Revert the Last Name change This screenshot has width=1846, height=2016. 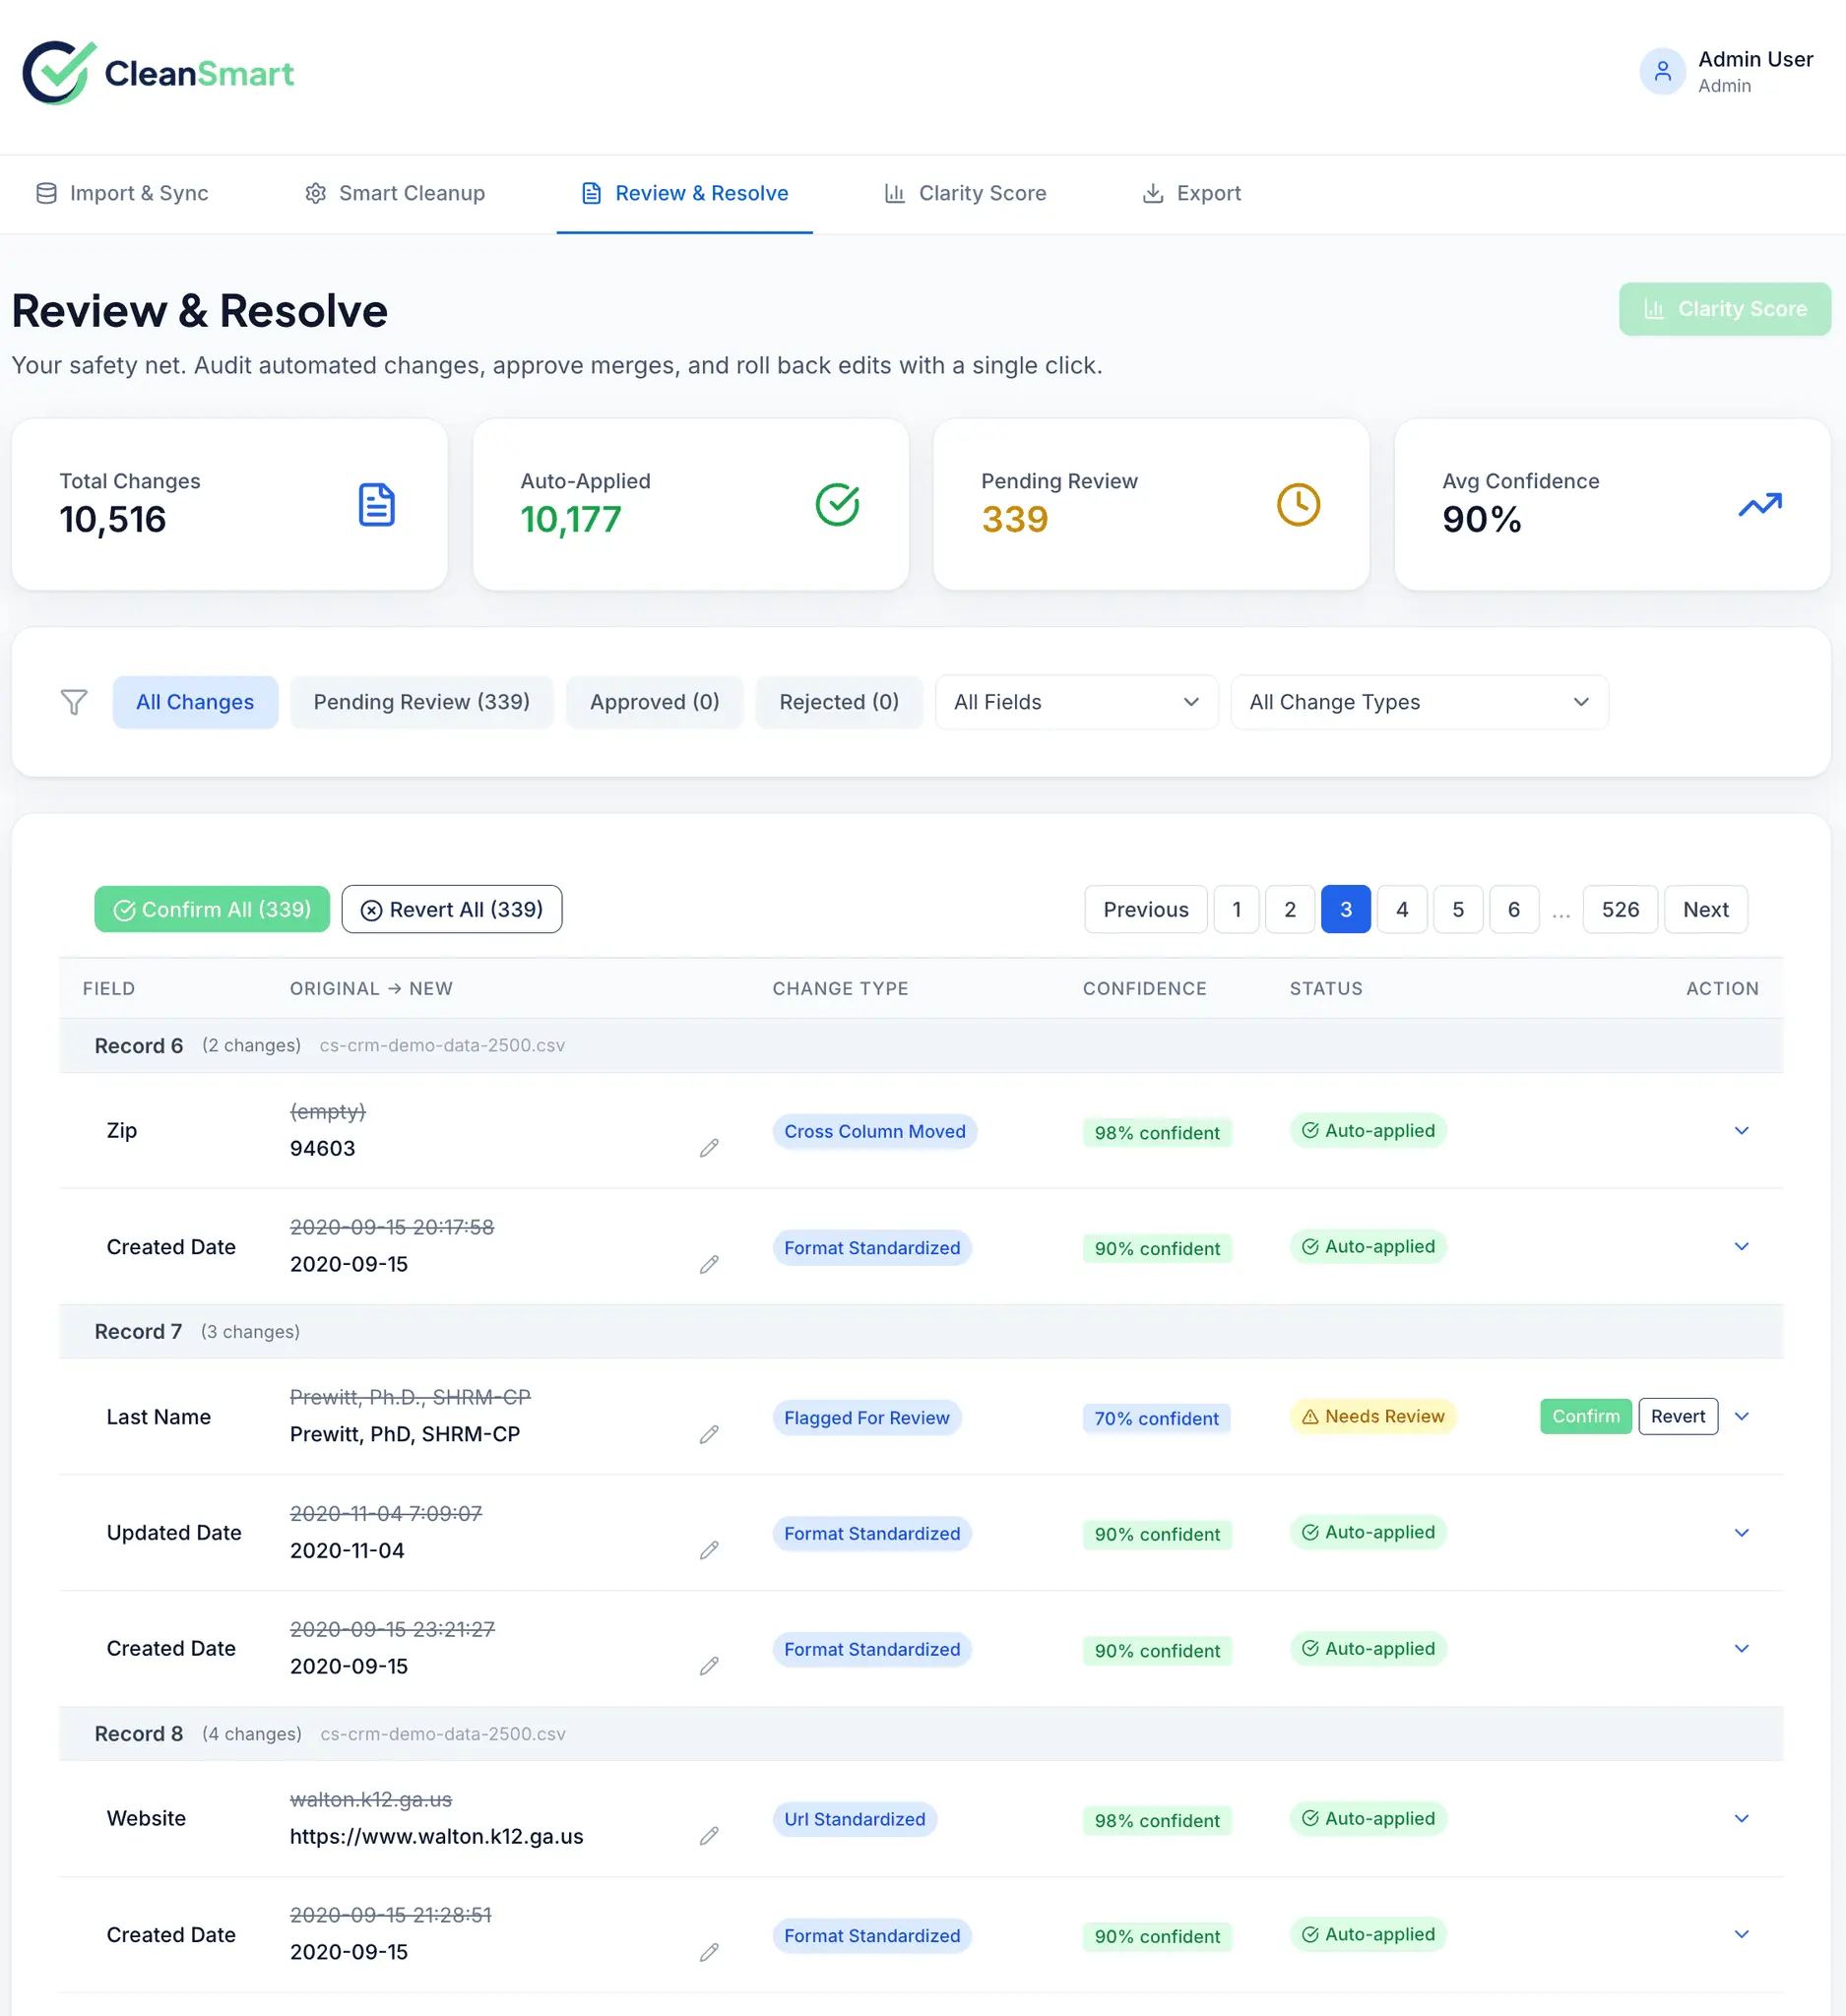[x=1678, y=1416]
